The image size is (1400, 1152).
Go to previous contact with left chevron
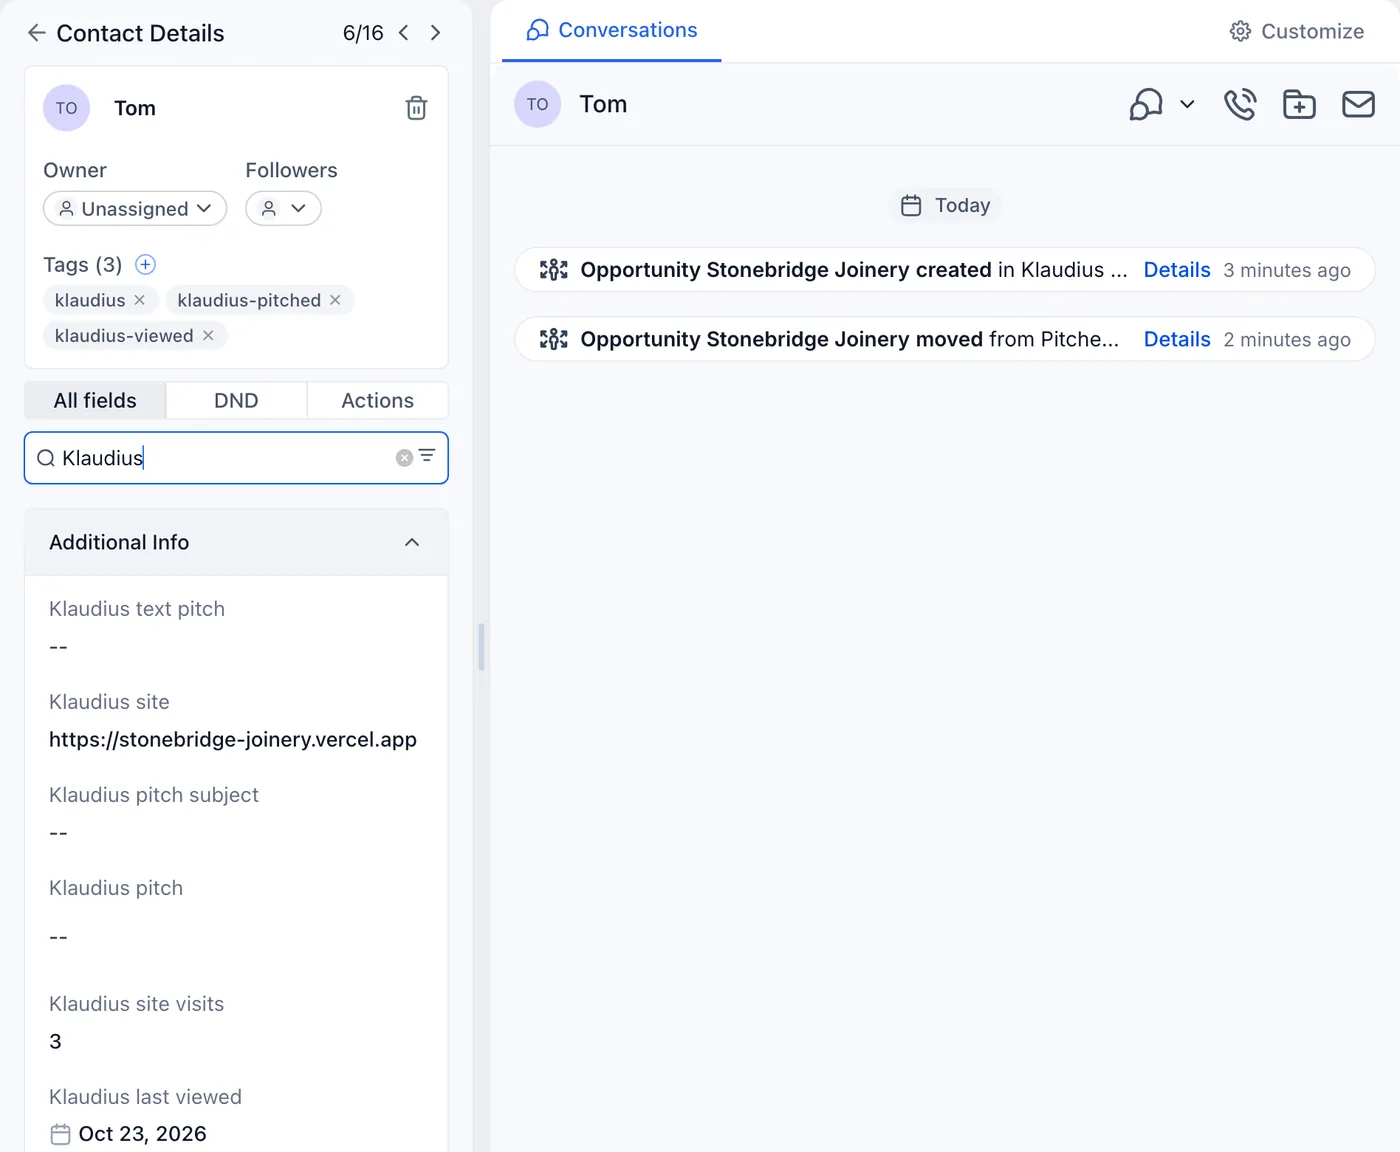click(x=403, y=33)
